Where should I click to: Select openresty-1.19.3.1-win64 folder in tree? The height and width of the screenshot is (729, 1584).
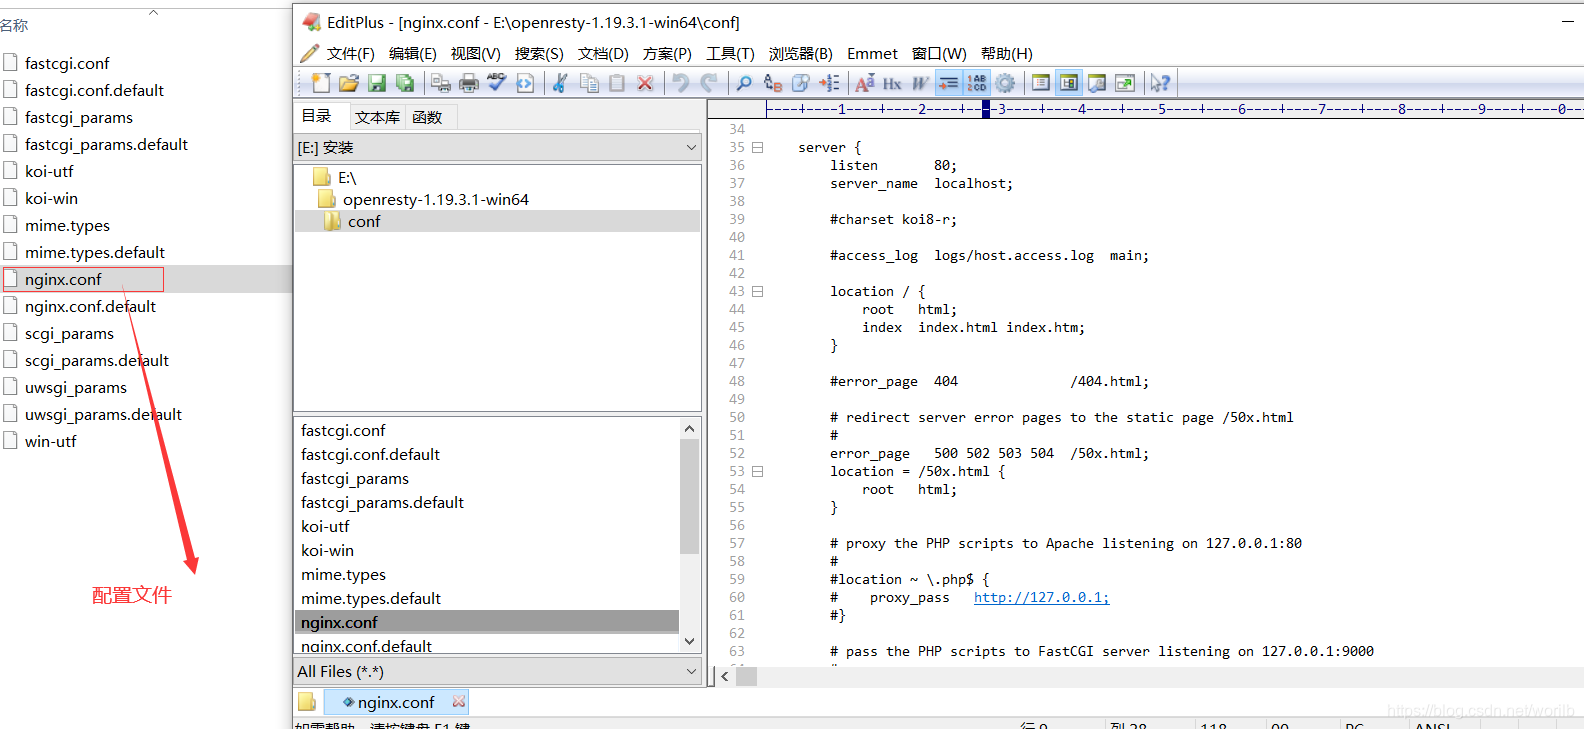coord(435,200)
